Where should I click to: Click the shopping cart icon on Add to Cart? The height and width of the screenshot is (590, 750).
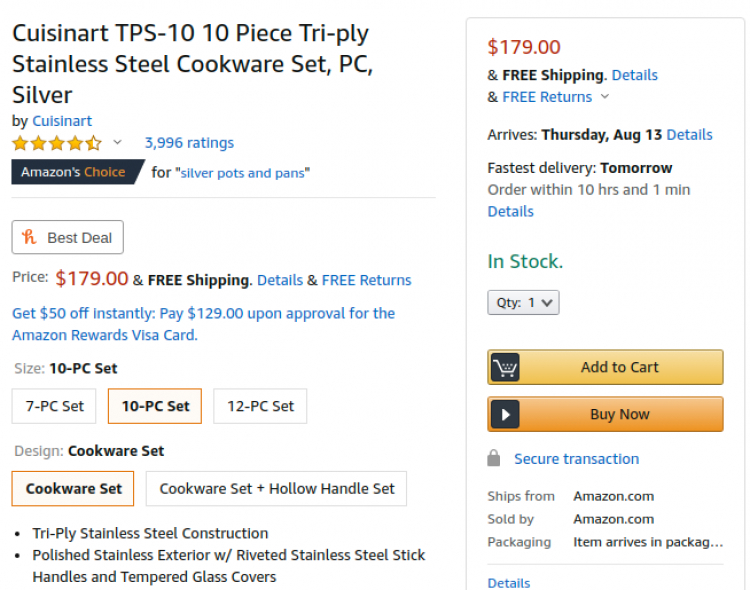(x=505, y=367)
